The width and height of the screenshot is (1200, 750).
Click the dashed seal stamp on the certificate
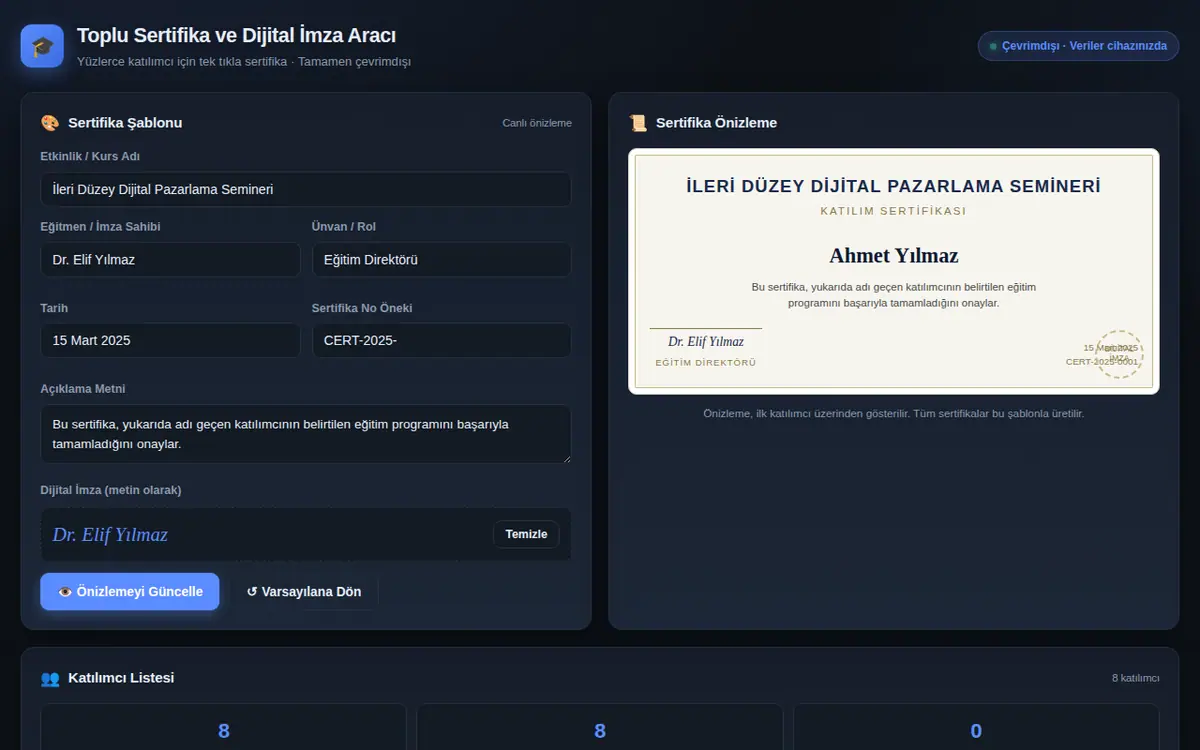pyautogui.click(x=1119, y=354)
